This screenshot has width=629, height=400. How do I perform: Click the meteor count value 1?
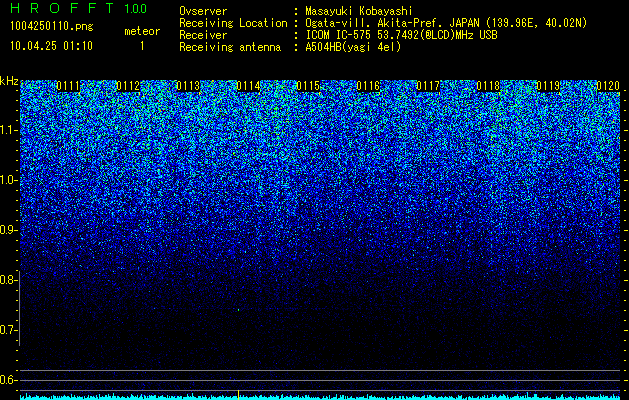[142, 46]
